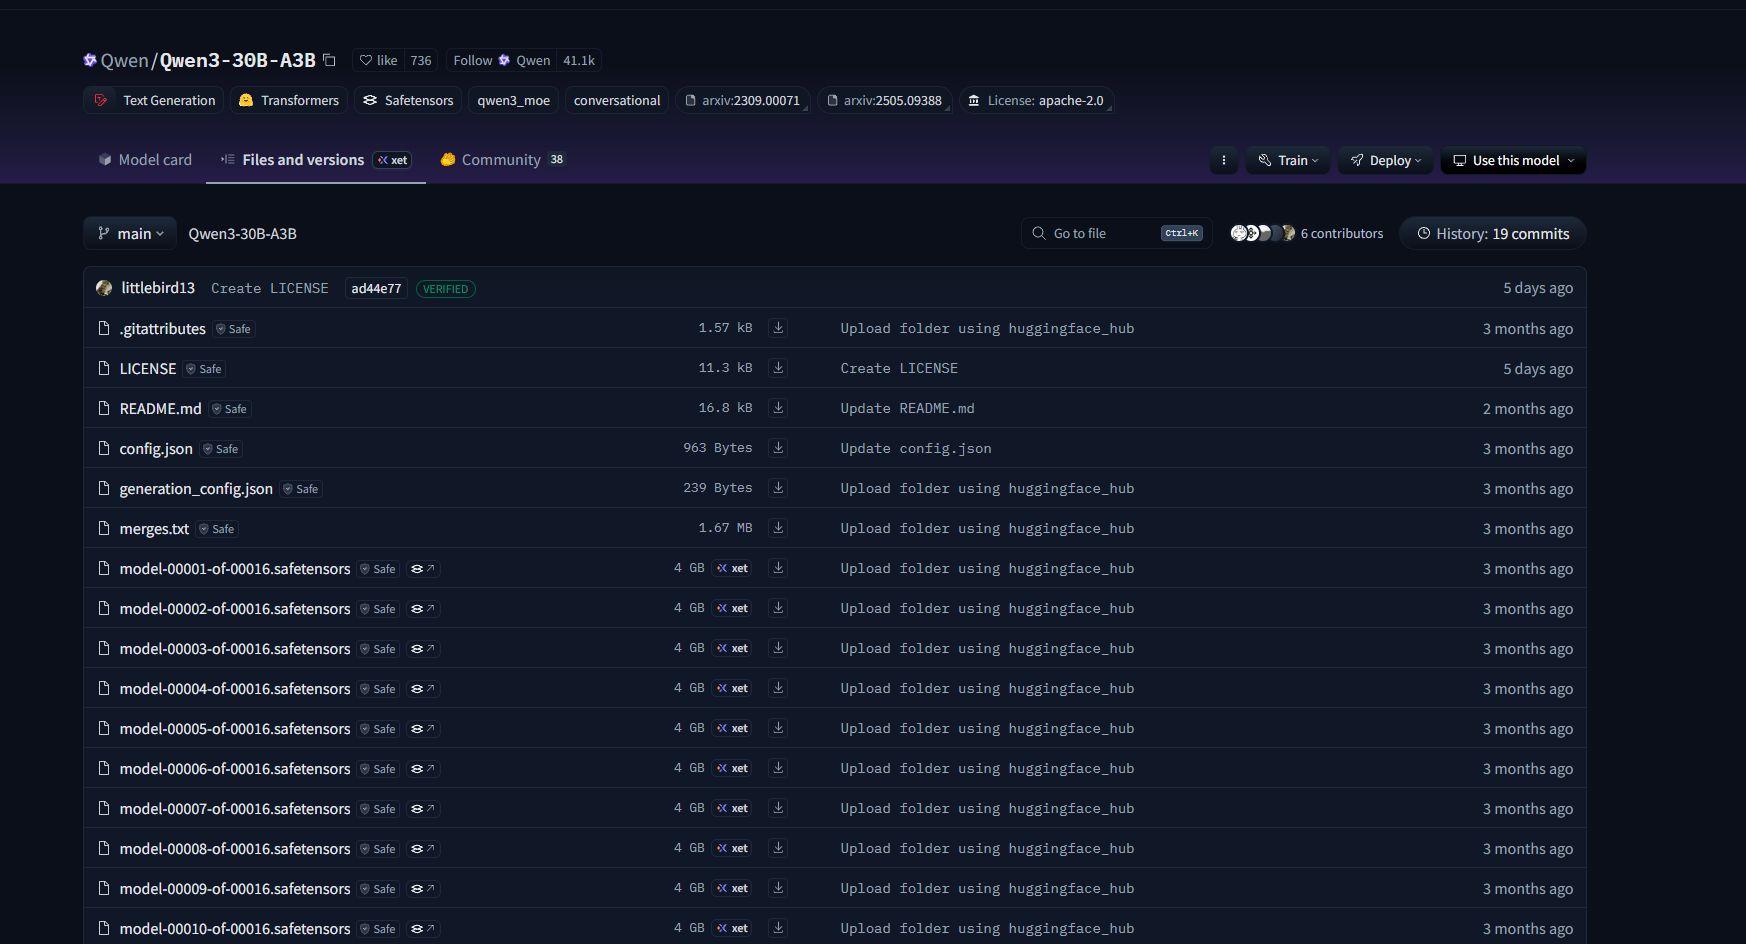Inspect safetensors metadata for model-00002

pyautogui.click(x=423, y=609)
